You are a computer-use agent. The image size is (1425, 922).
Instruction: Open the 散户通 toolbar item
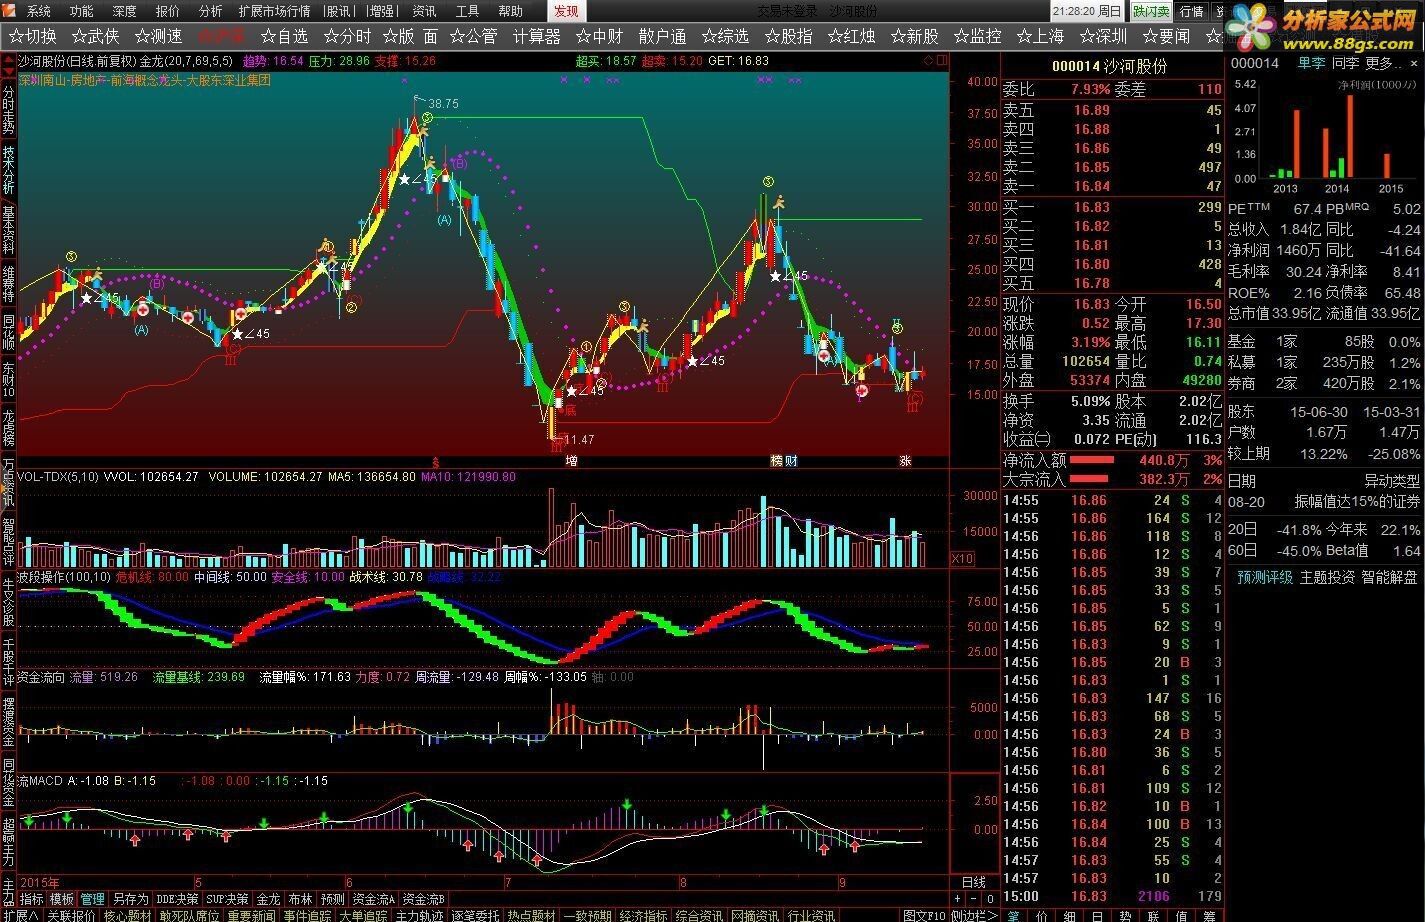pyautogui.click(x=662, y=36)
